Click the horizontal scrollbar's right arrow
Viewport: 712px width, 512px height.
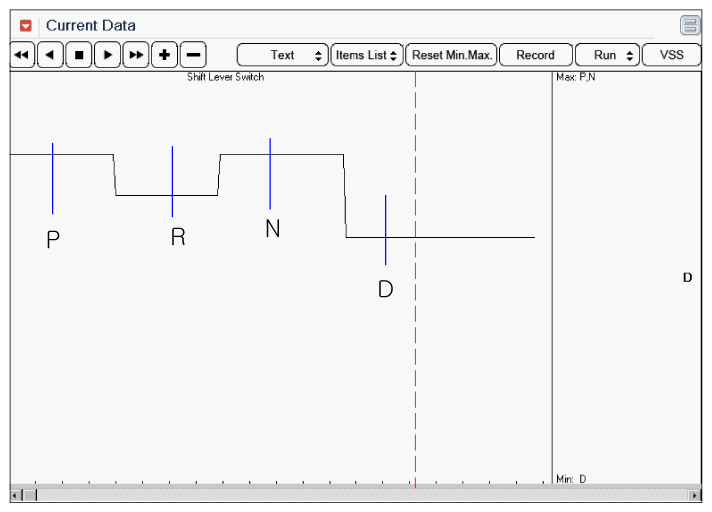tap(695, 495)
